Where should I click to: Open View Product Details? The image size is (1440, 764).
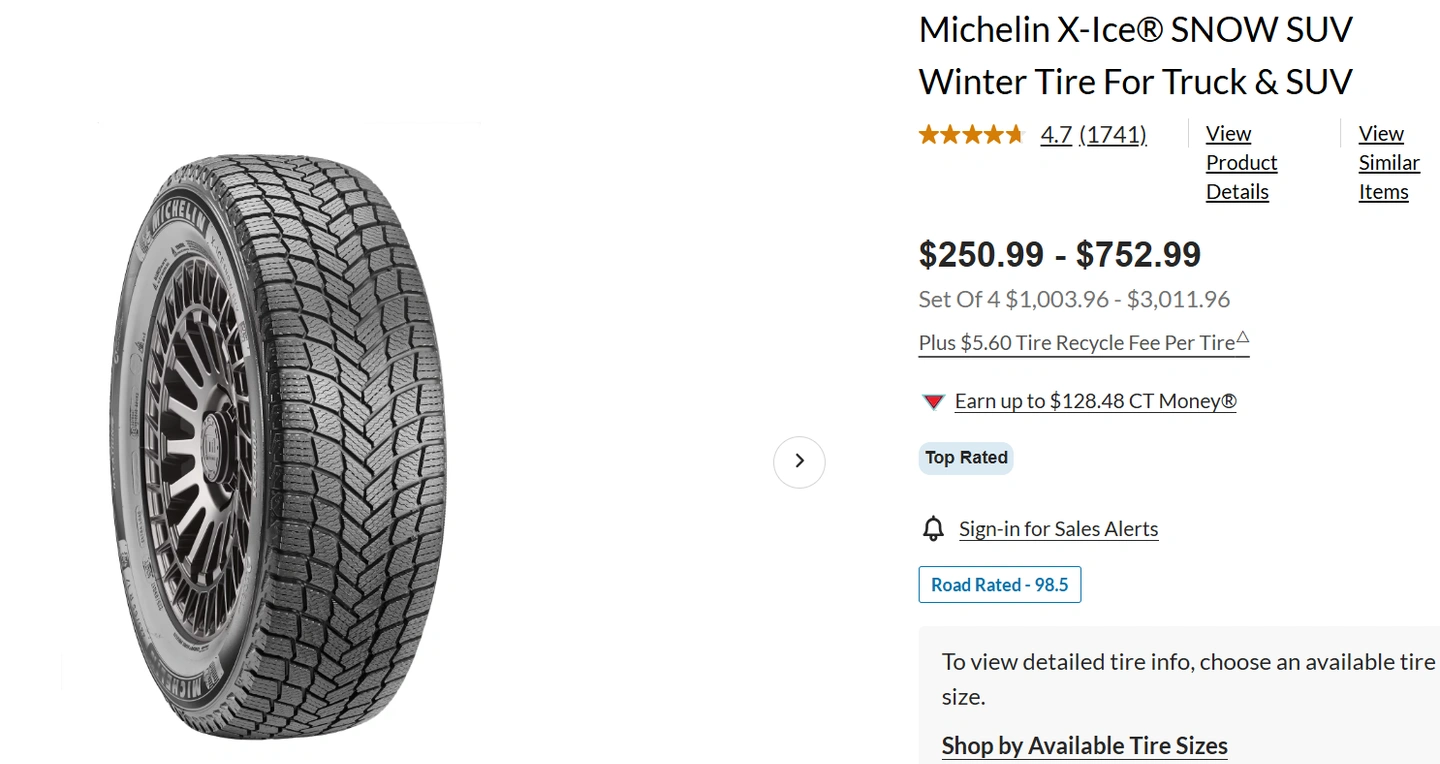pos(1241,162)
